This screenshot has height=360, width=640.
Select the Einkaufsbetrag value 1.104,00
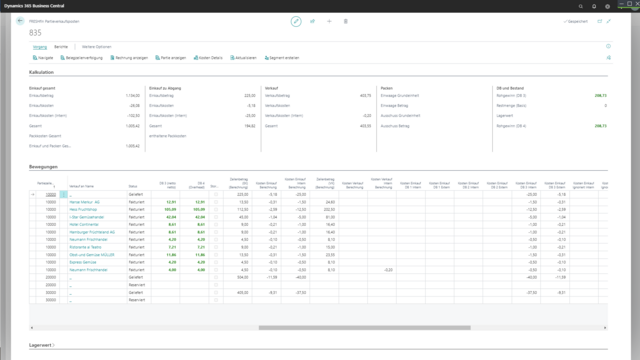(x=133, y=96)
